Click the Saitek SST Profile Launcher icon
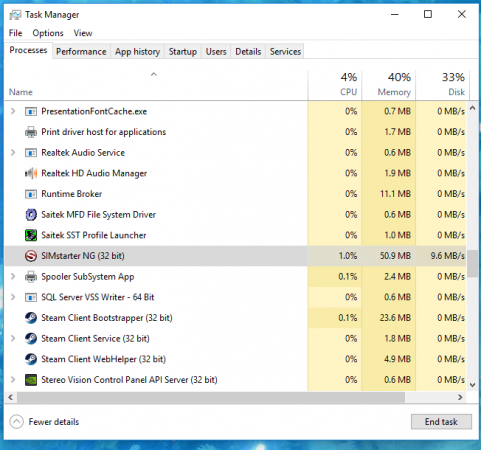Viewport: 481px width, 450px height. (31, 235)
